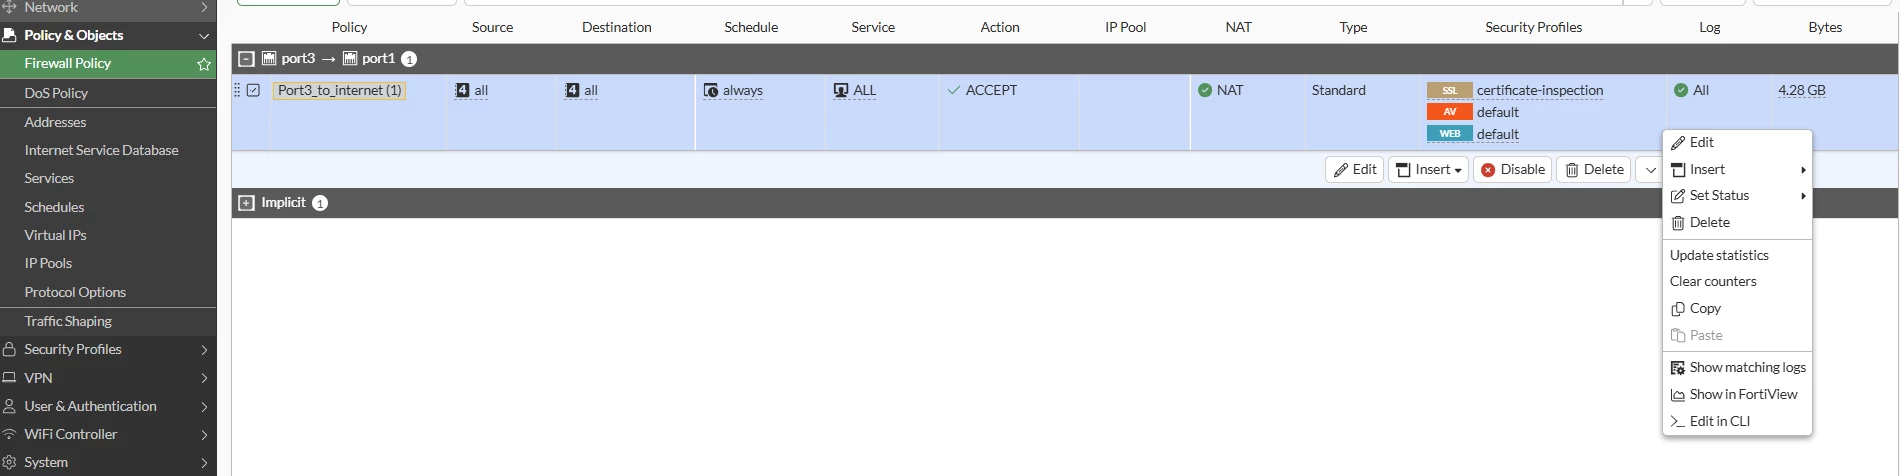This screenshot has width=1900, height=476.
Task: Click the Security Profiles column header
Action: coord(1533,27)
